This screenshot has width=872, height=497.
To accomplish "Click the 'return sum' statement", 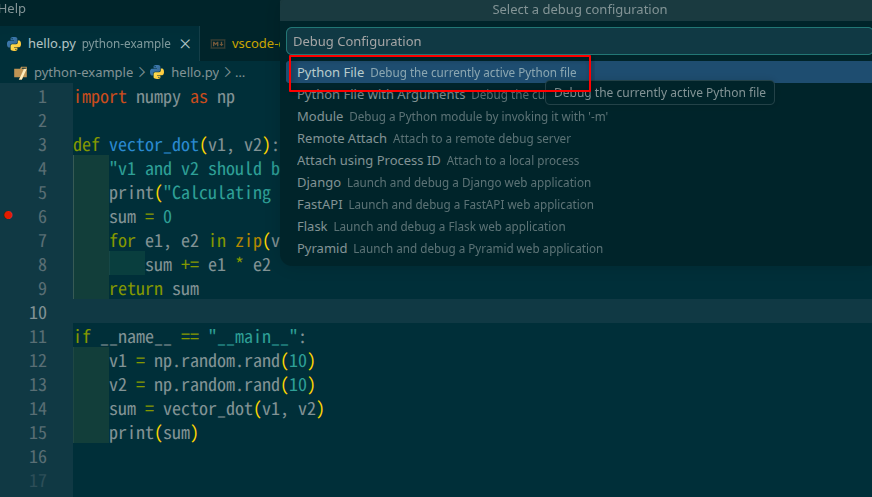I will click(x=154, y=289).
